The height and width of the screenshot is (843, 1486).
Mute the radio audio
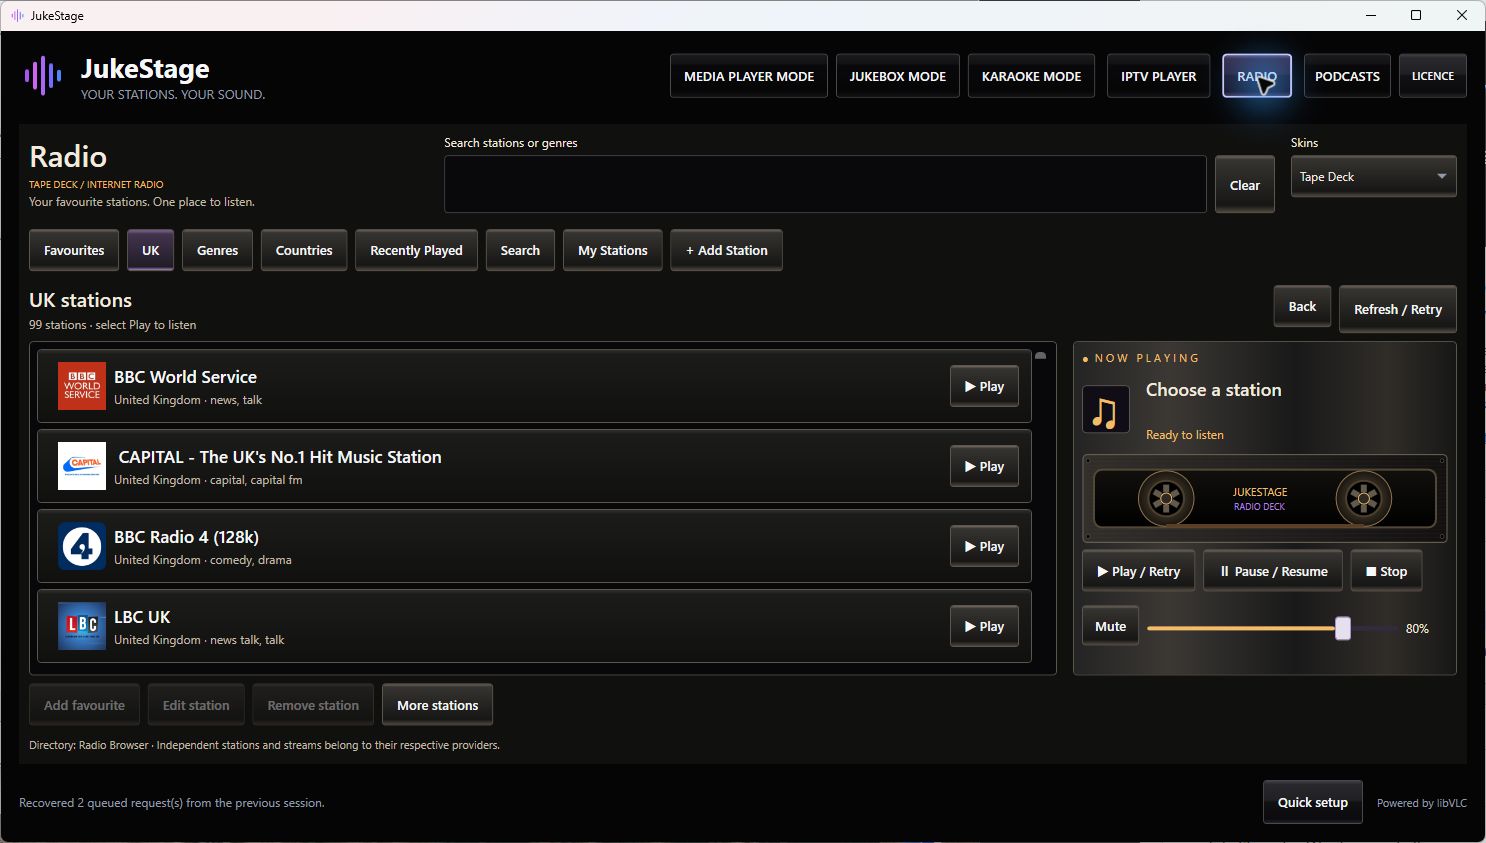pyautogui.click(x=1110, y=626)
